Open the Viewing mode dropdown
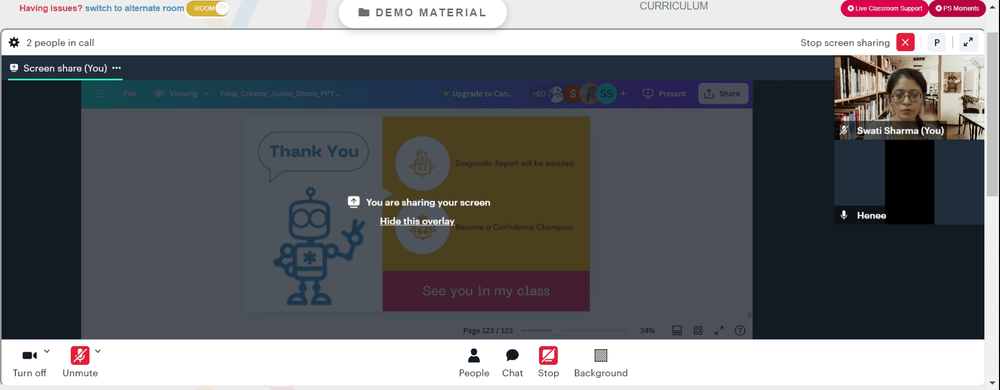 click(182, 94)
